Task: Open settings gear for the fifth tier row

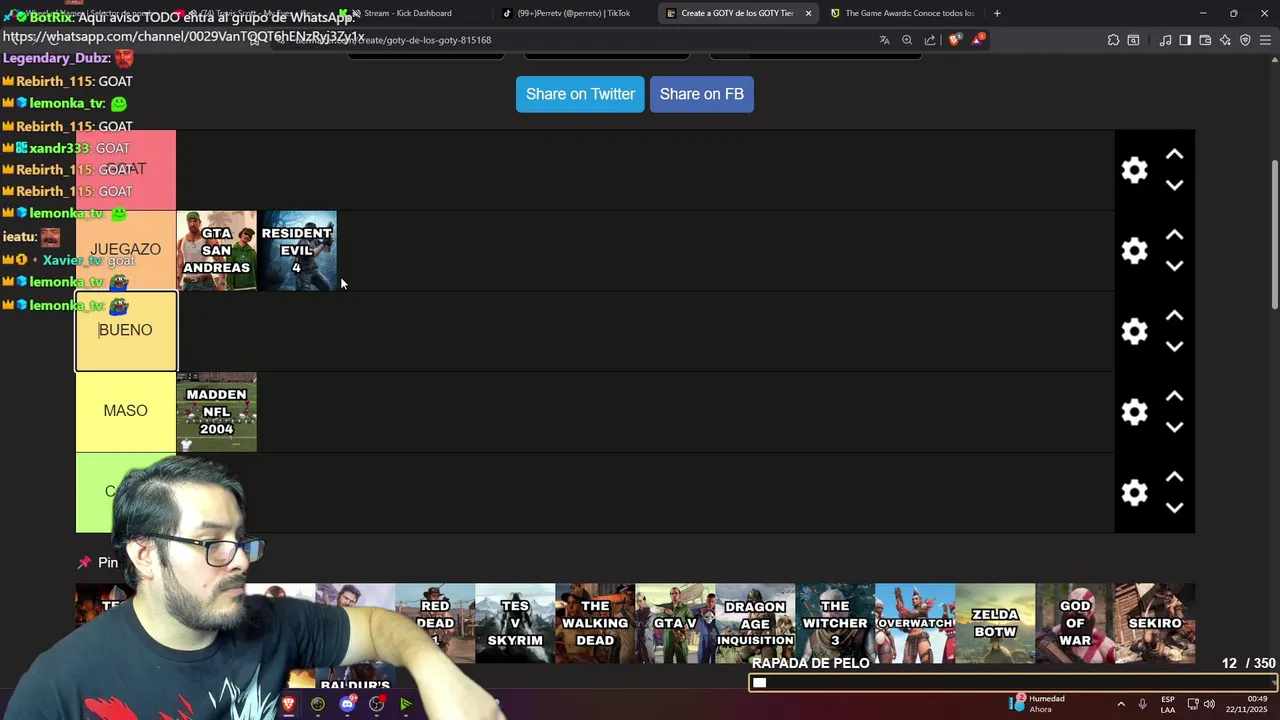Action: coord(1134,493)
